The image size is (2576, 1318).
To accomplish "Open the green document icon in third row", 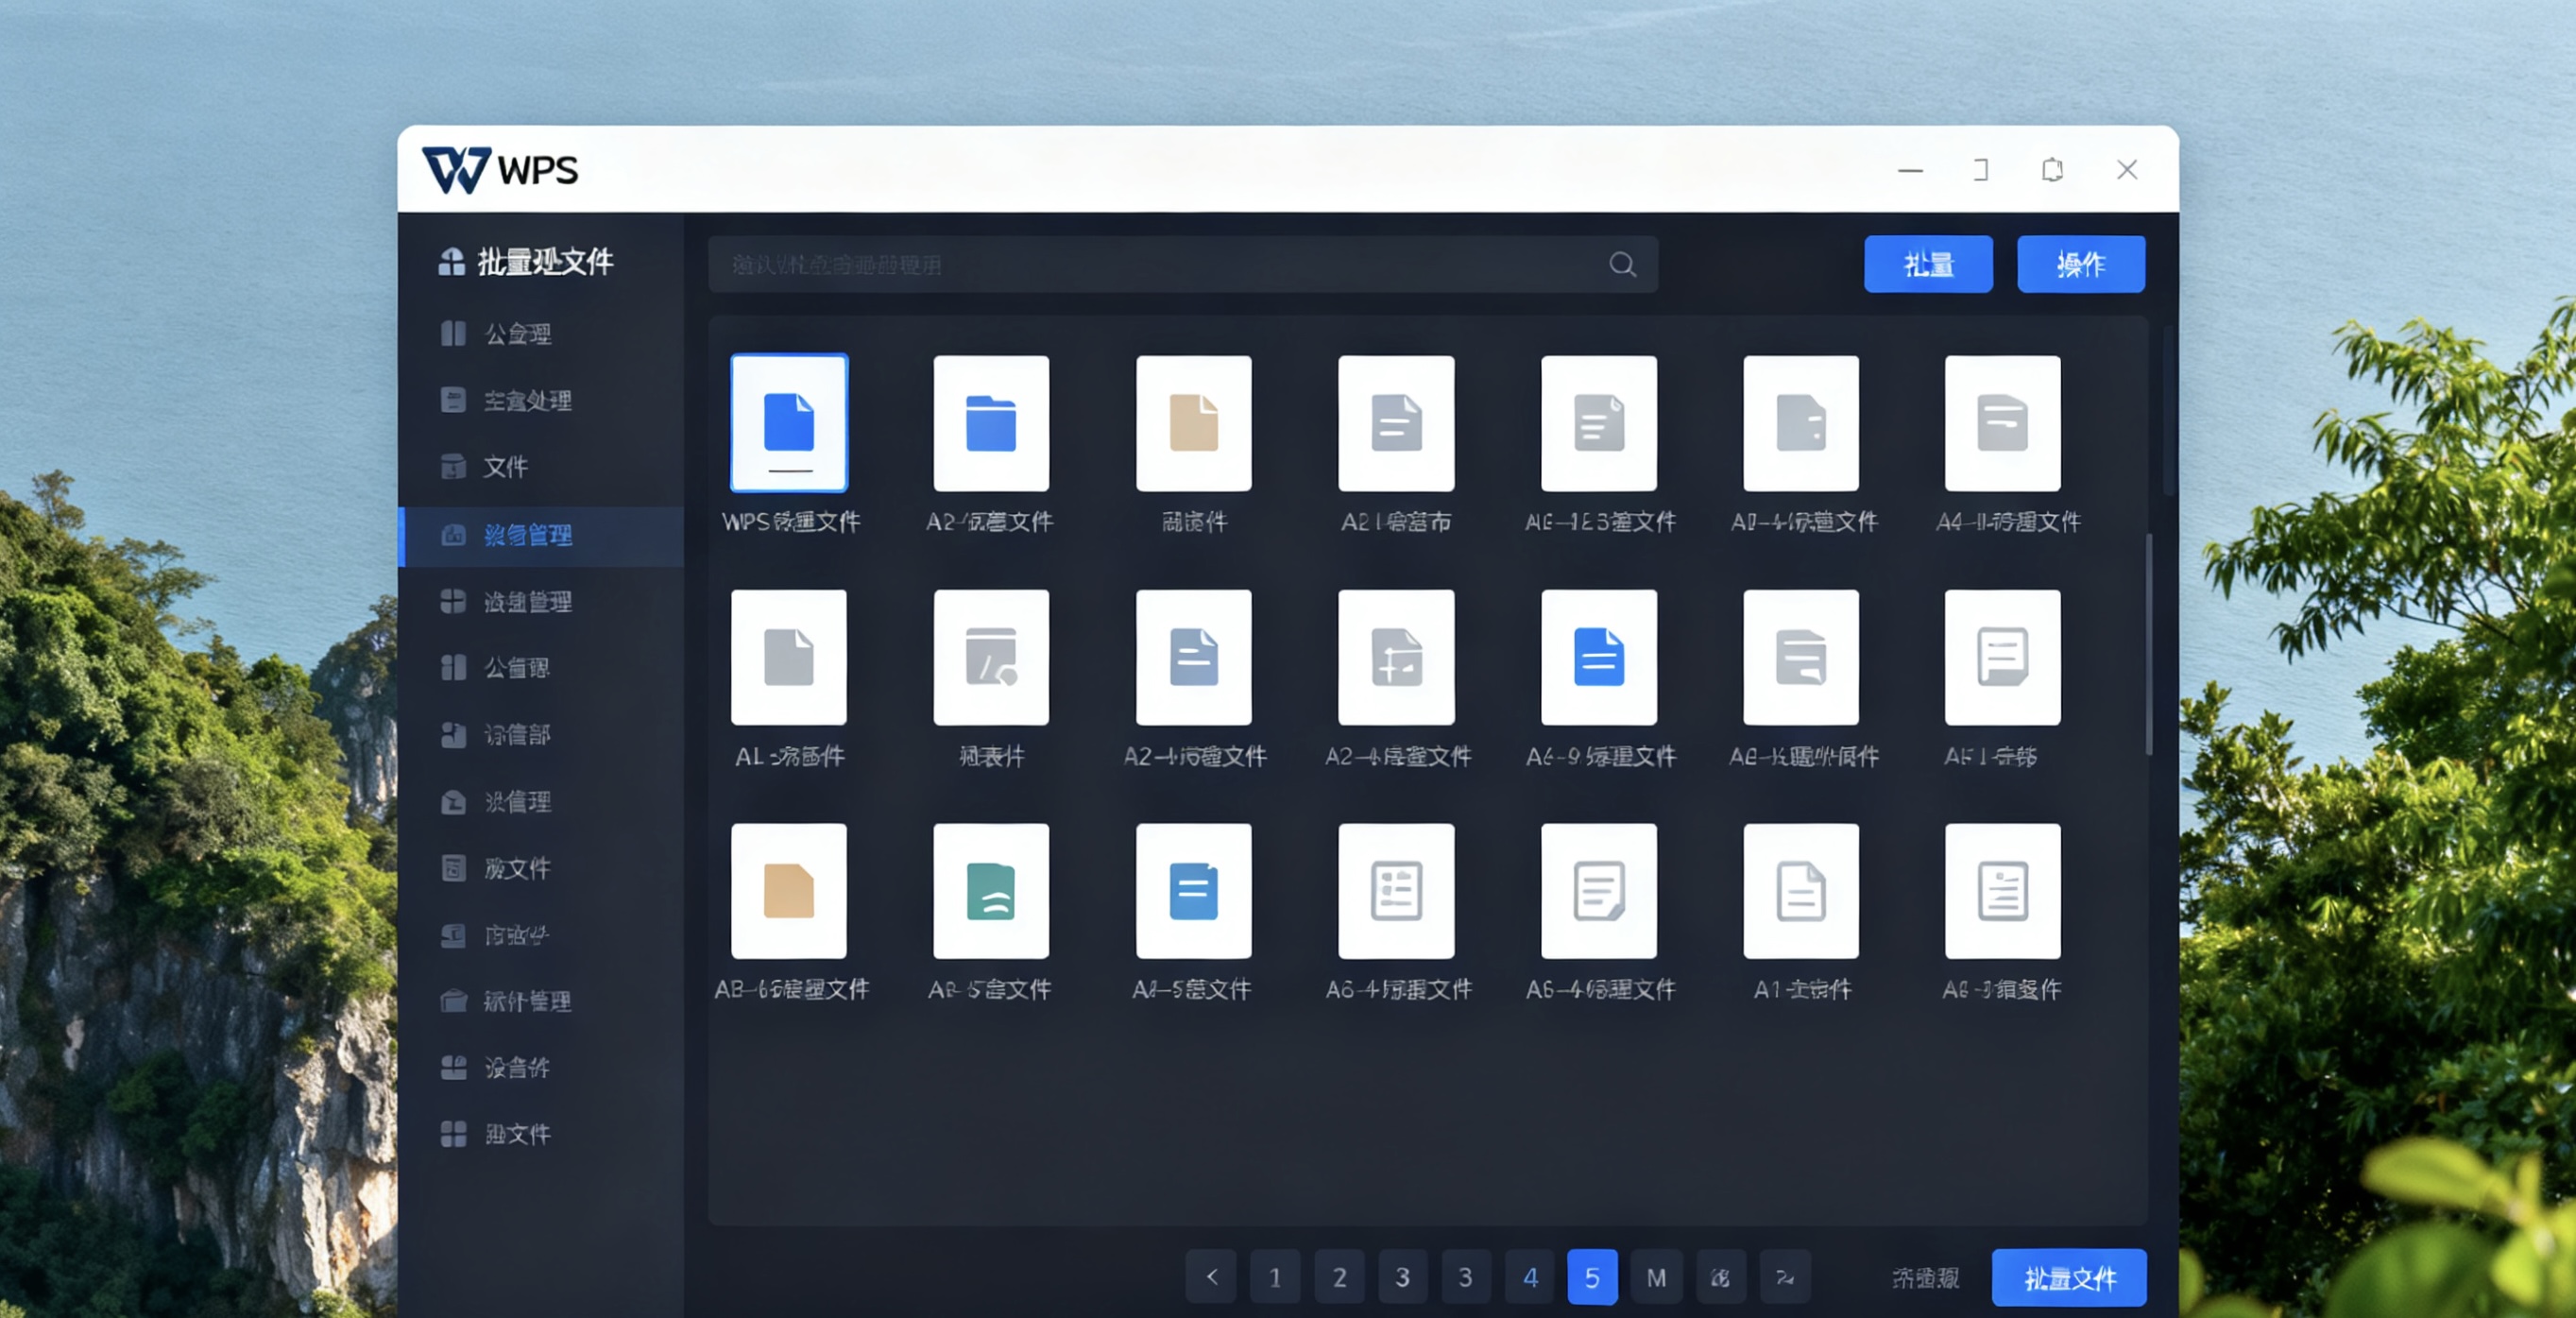I will click(x=991, y=891).
